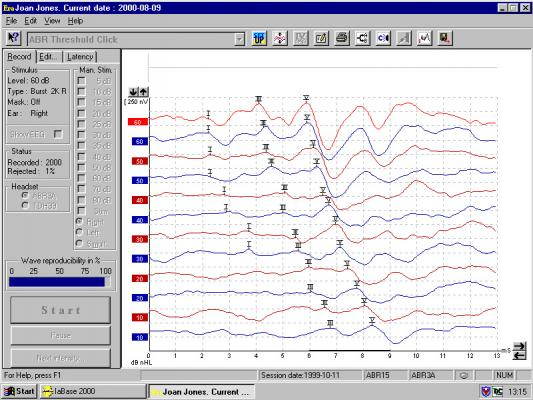This screenshot has width=533, height=400.
Task: Click the save and exit icon
Action: (445, 38)
